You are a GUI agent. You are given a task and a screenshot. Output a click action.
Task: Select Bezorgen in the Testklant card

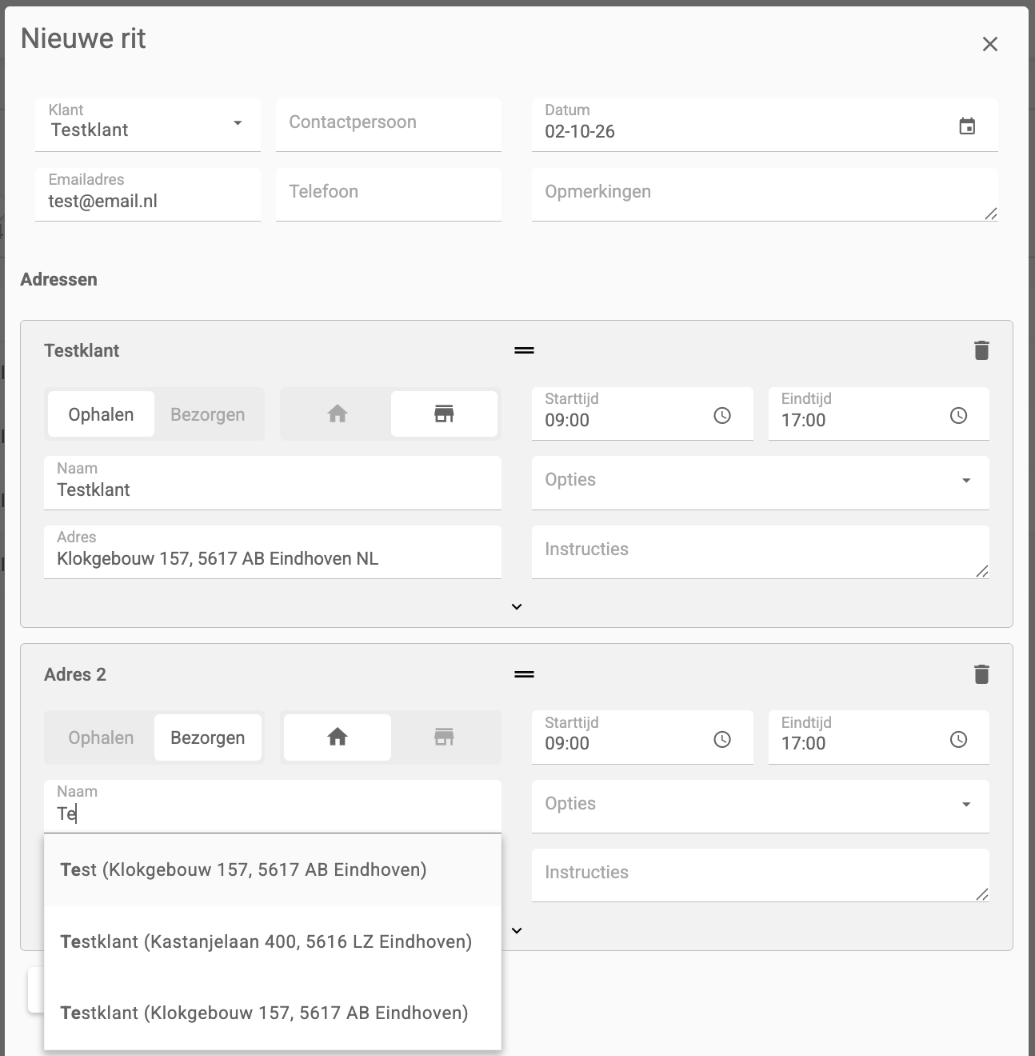tap(207, 414)
